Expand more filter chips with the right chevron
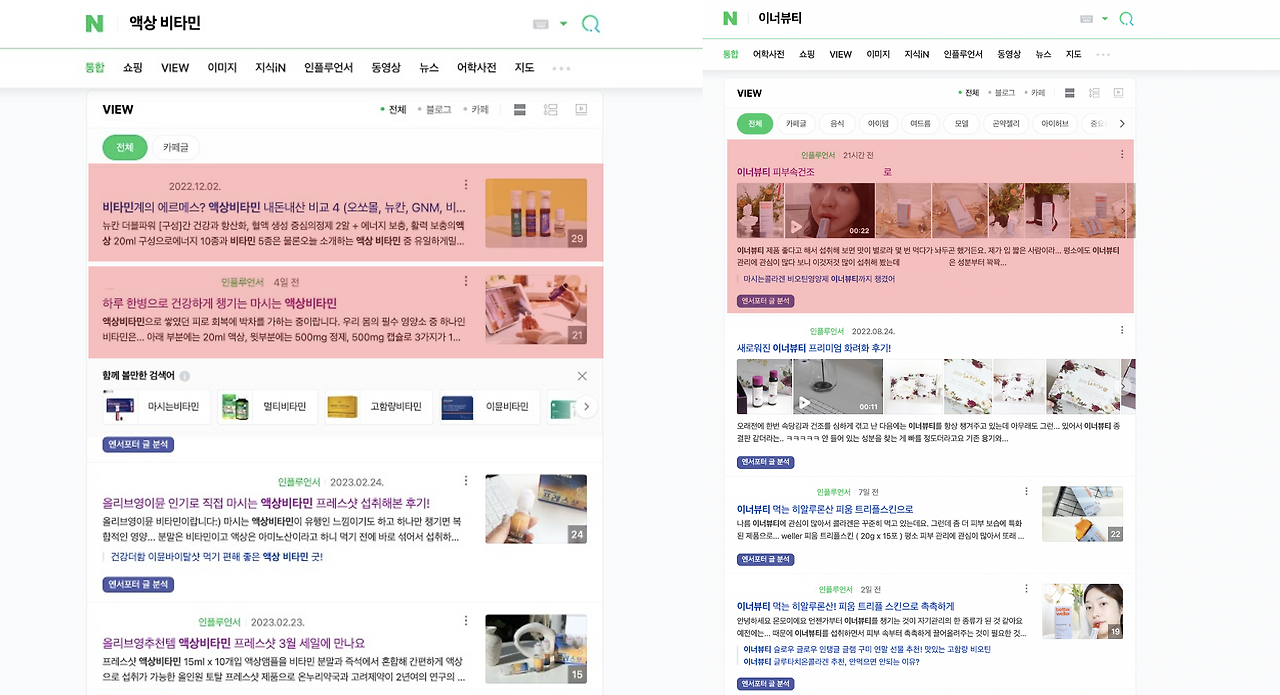 click(1122, 124)
